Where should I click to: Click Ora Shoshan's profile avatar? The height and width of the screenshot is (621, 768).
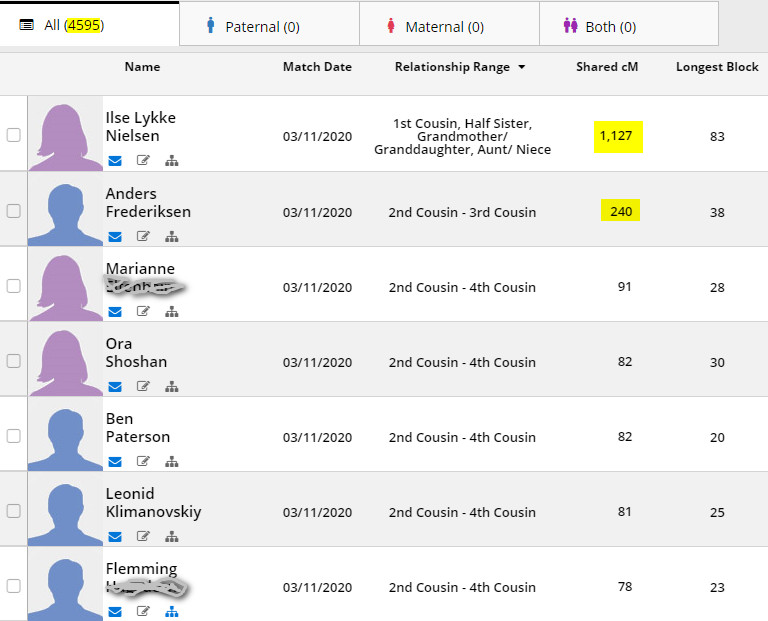click(65, 359)
